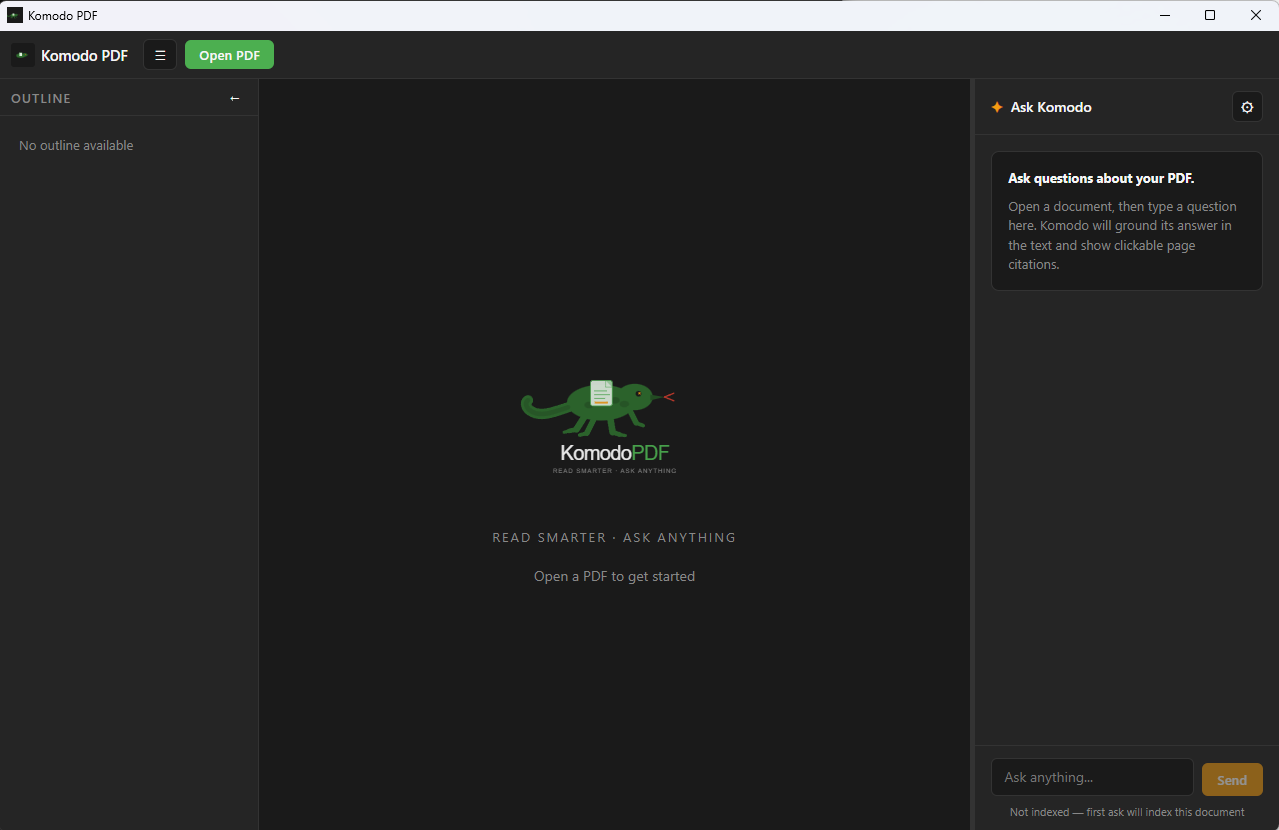Close the Komodo PDF window
Screen dimensions: 1279x830
point(1256,15)
